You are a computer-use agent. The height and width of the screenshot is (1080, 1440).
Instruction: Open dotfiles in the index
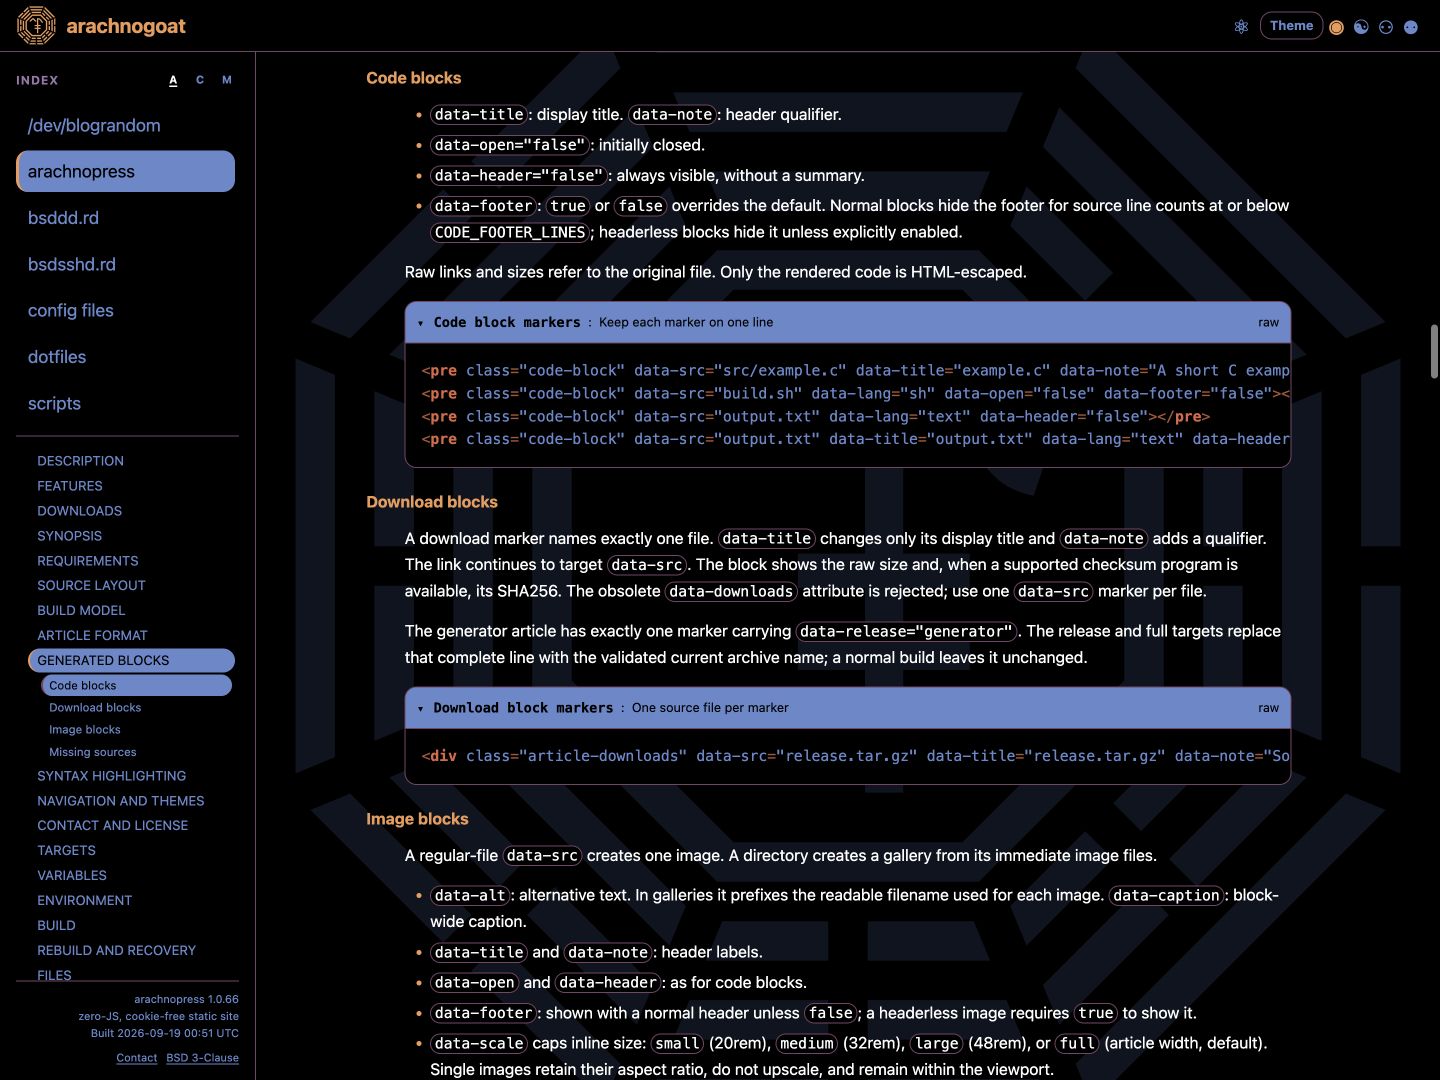tap(126, 357)
